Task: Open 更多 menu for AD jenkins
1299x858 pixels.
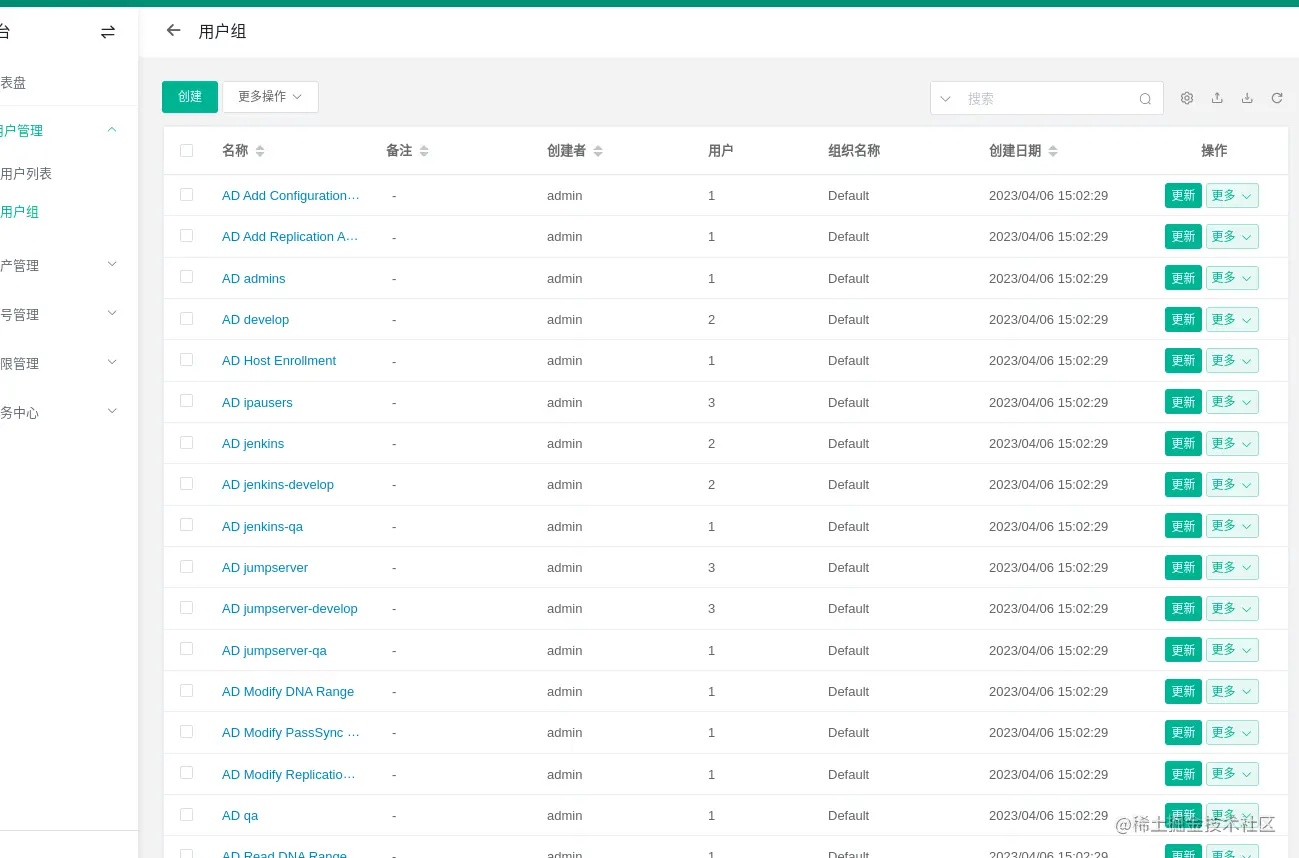Action: [x=1232, y=444]
